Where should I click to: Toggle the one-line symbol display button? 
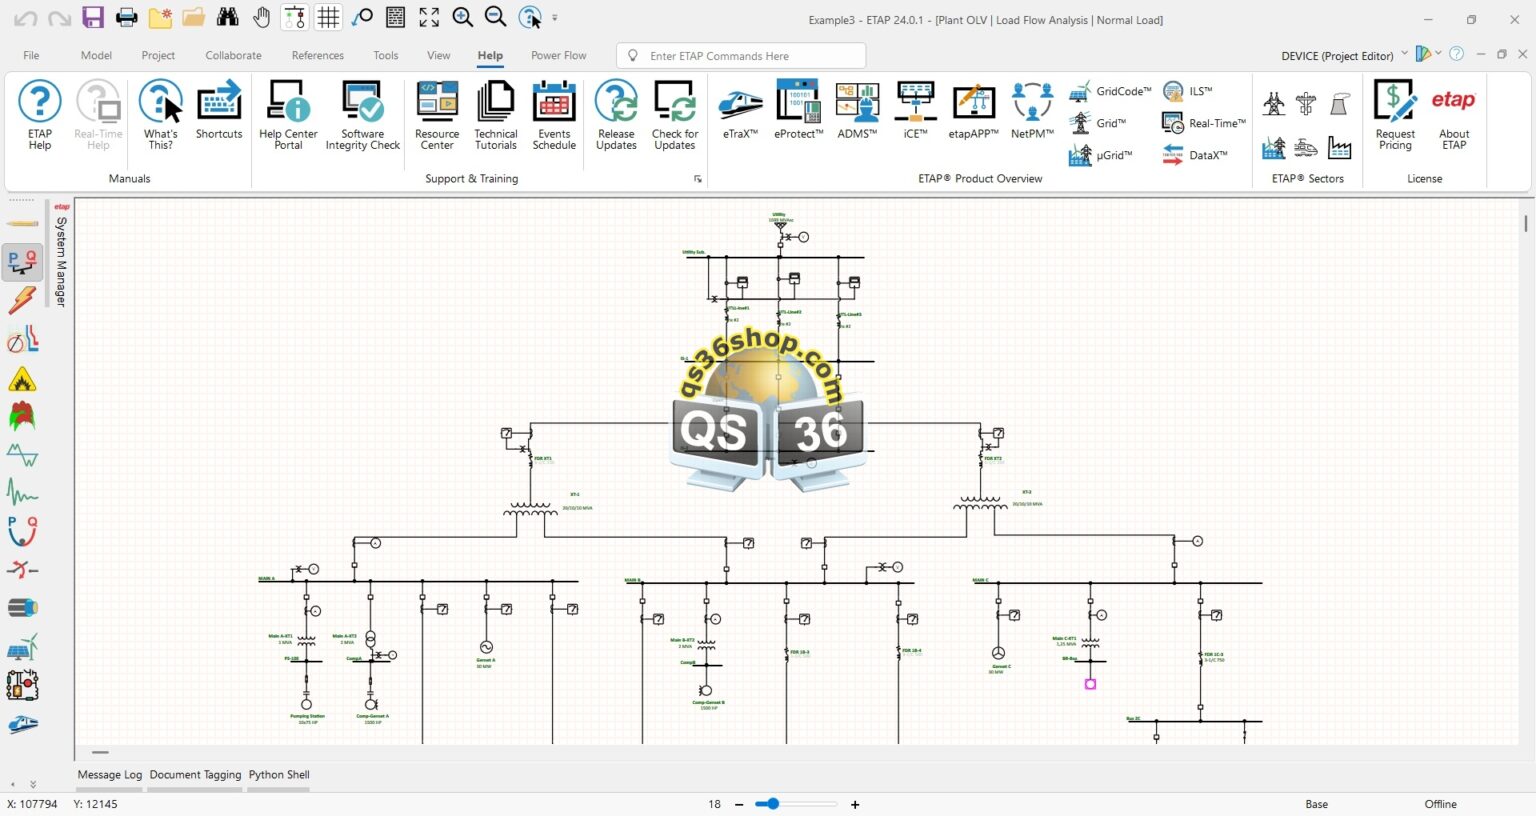pos(294,17)
